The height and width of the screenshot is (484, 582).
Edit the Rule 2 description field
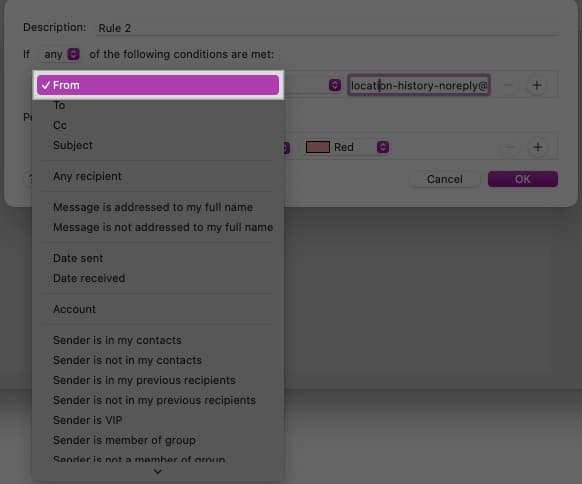point(327,28)
